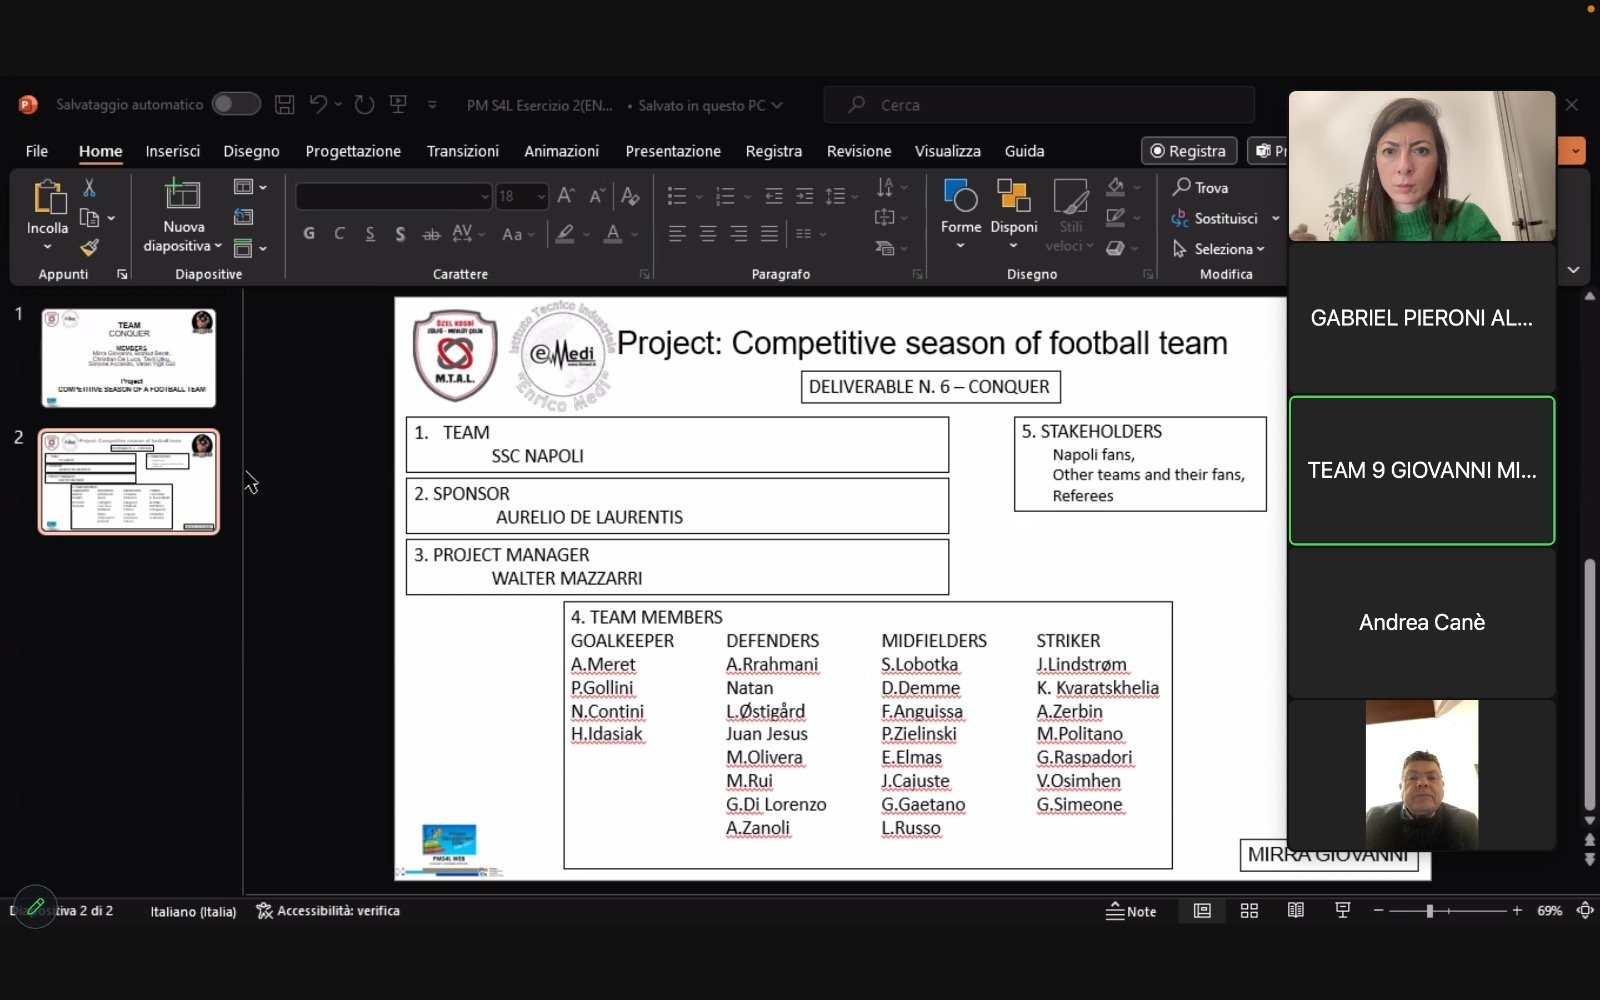Click the Copy icon in Appunti

pos(89,217)
